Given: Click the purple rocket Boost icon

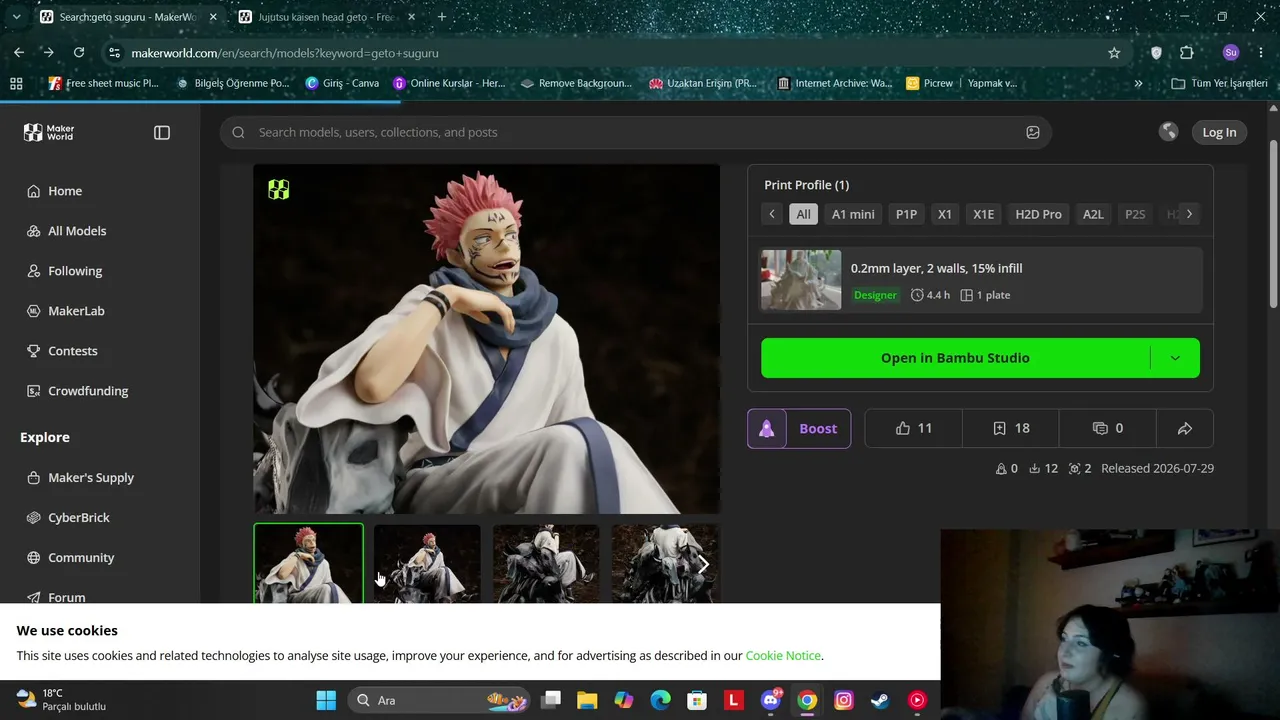Looking at the screenshot, I should (767, 428).
